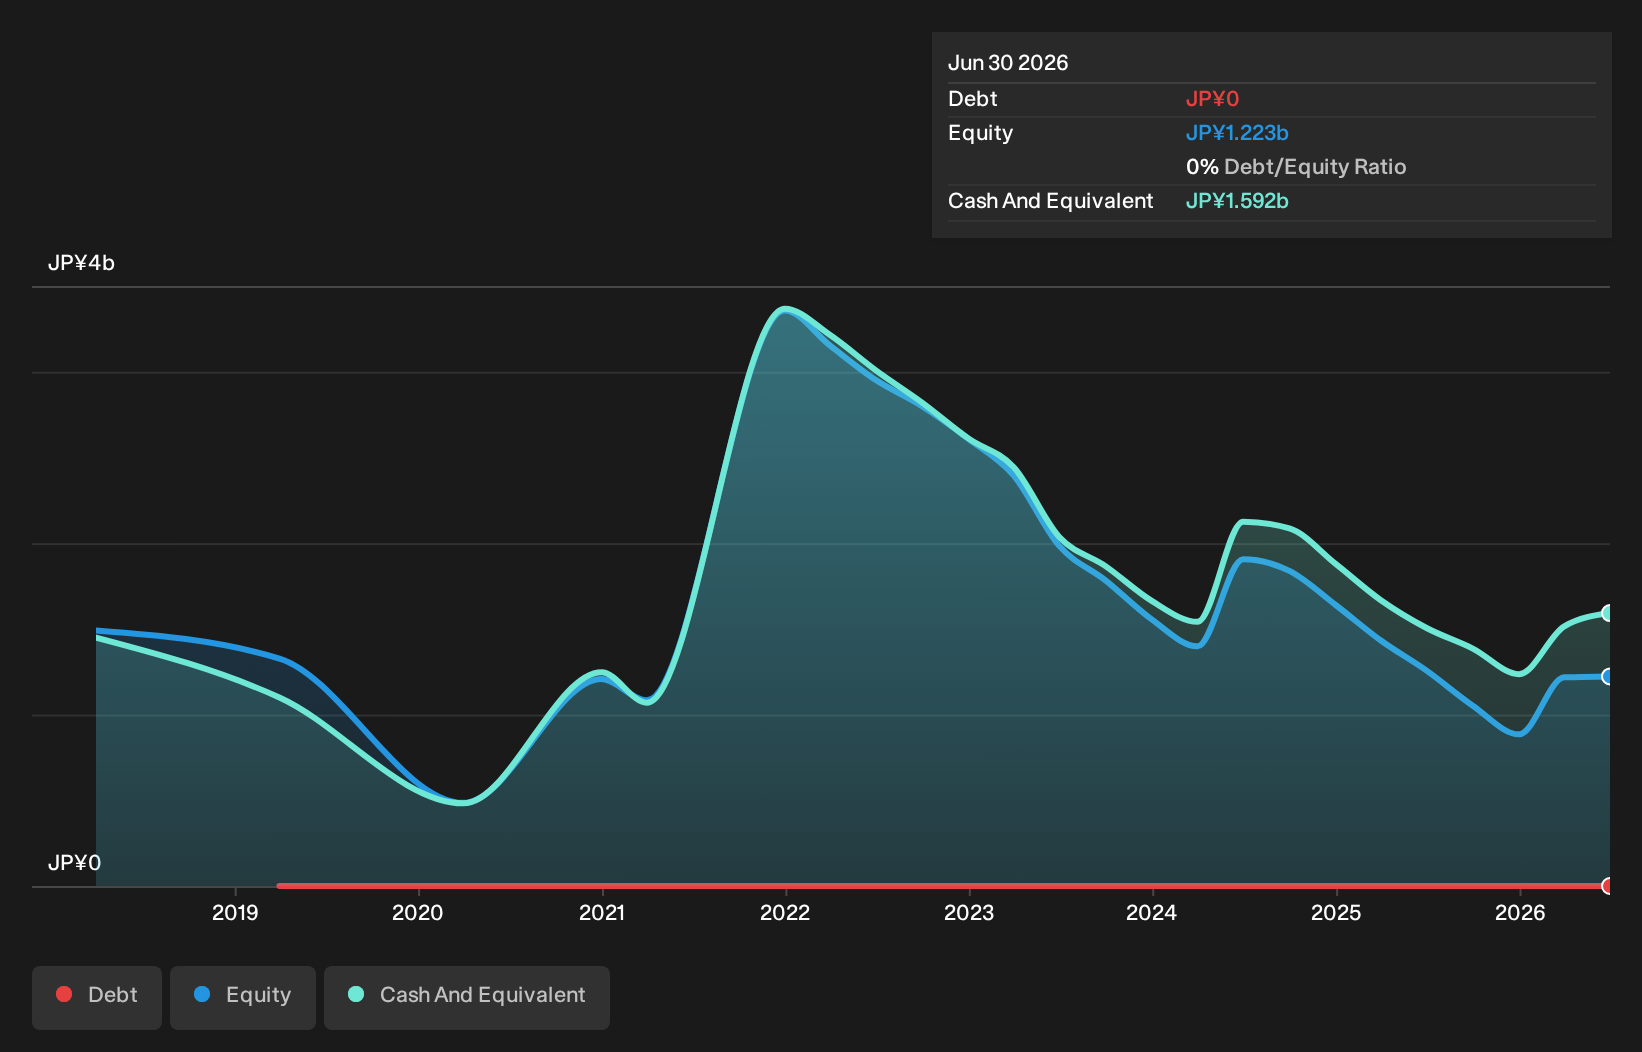Click the 2021 x-axis label

point(602,913)
